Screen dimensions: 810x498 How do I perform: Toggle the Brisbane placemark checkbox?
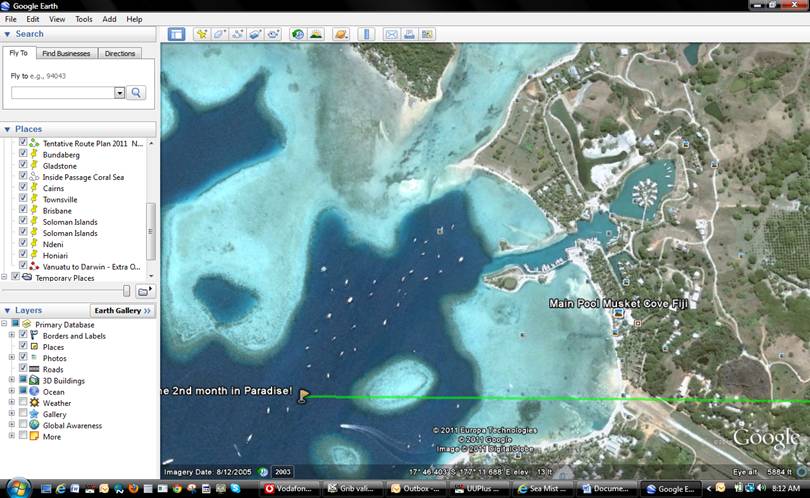pos(23,209)
